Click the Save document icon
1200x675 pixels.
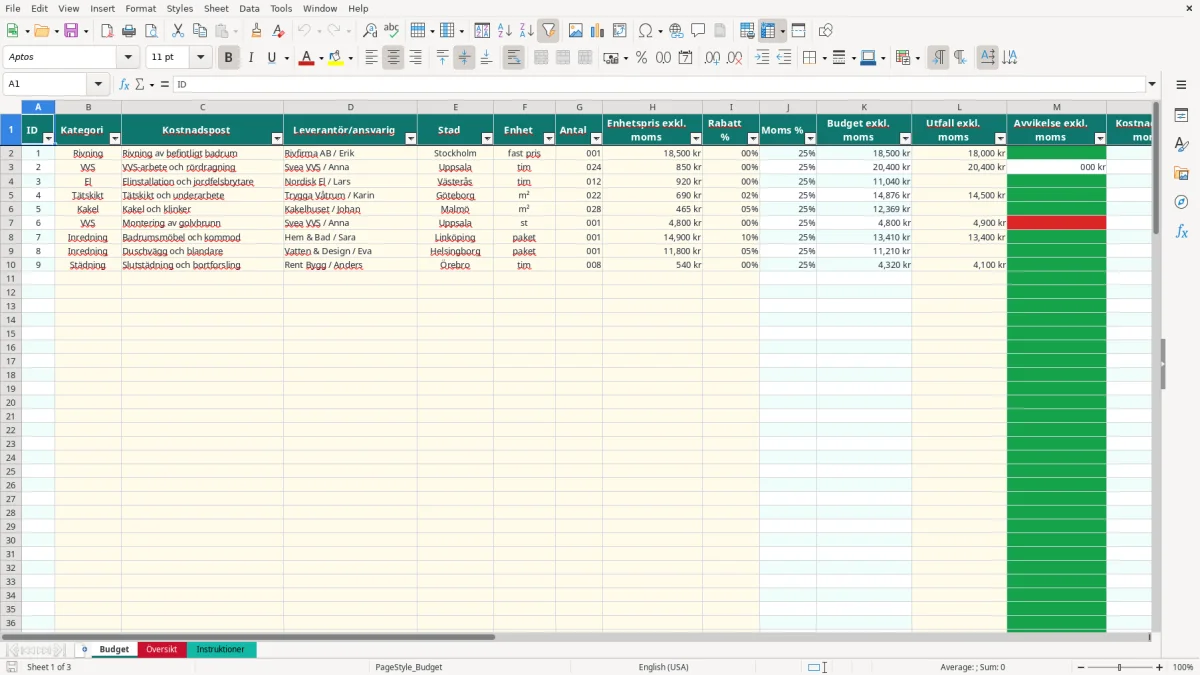[70, 31]
